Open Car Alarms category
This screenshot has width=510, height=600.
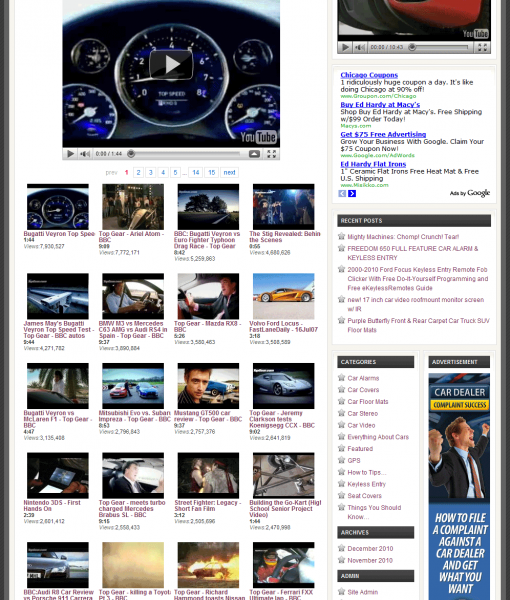point(363,378)
